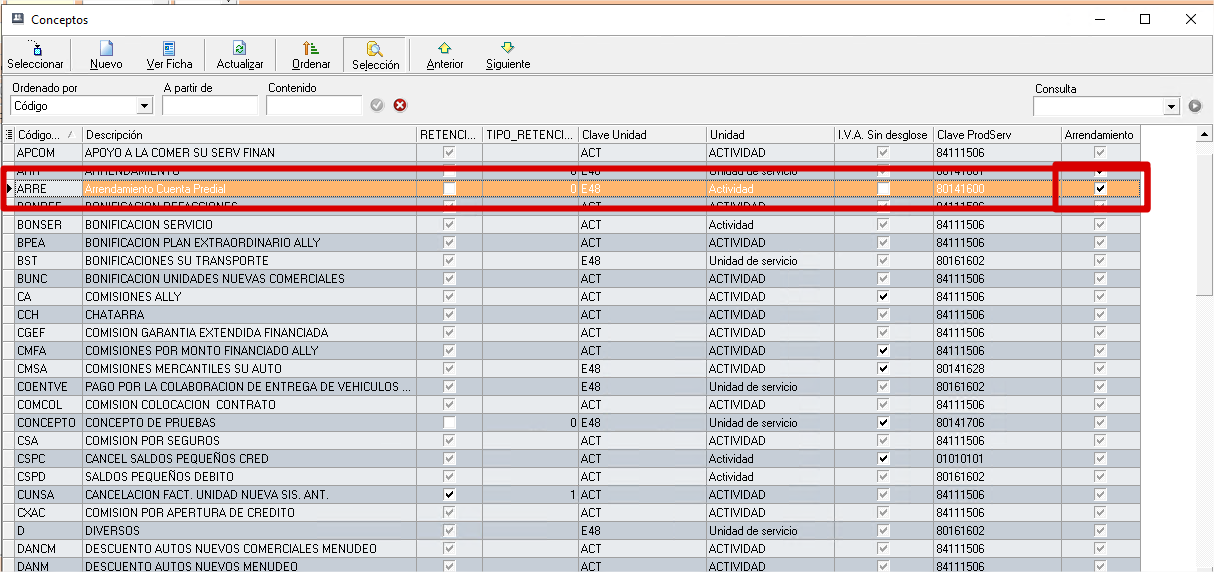Click the TIPO_RETENCI column header

tap(530, 134)
